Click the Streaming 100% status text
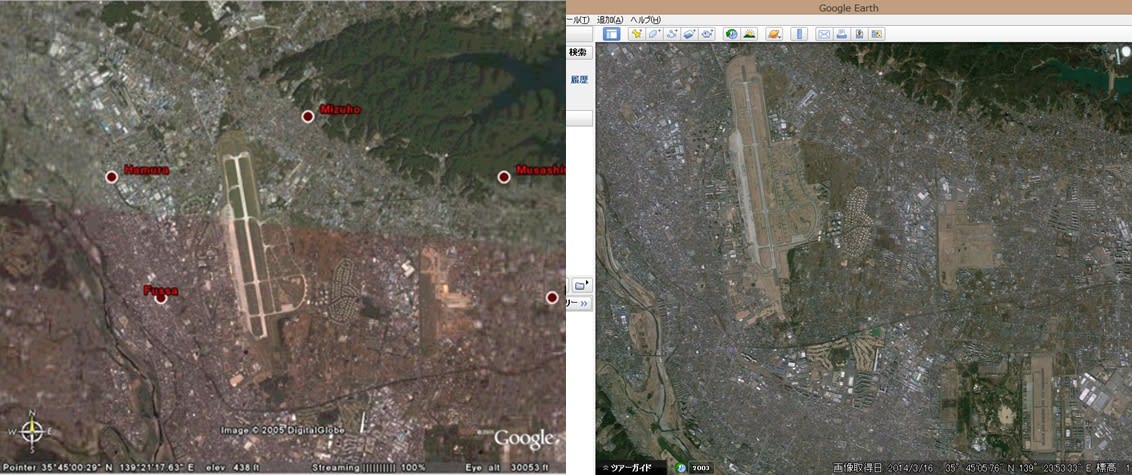Screen dimensions: 1132x475 point(369,468)
